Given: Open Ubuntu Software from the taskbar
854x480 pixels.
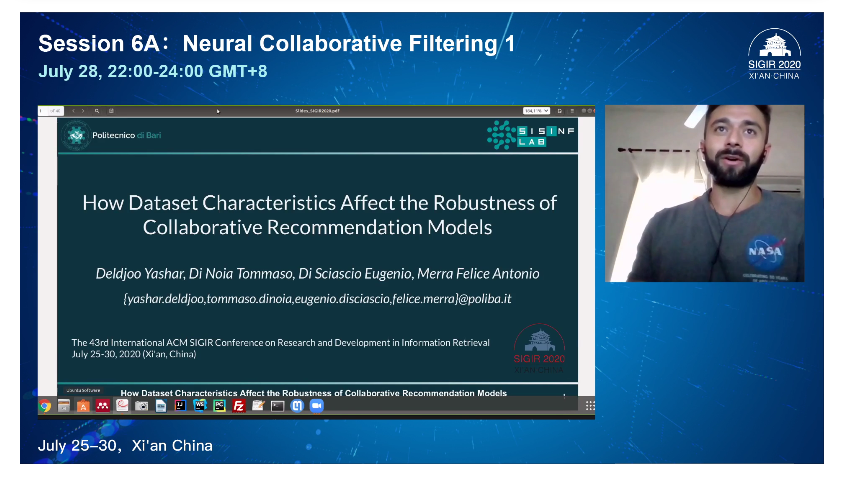Looking at the screenshot, I should (x=83, y=406).
